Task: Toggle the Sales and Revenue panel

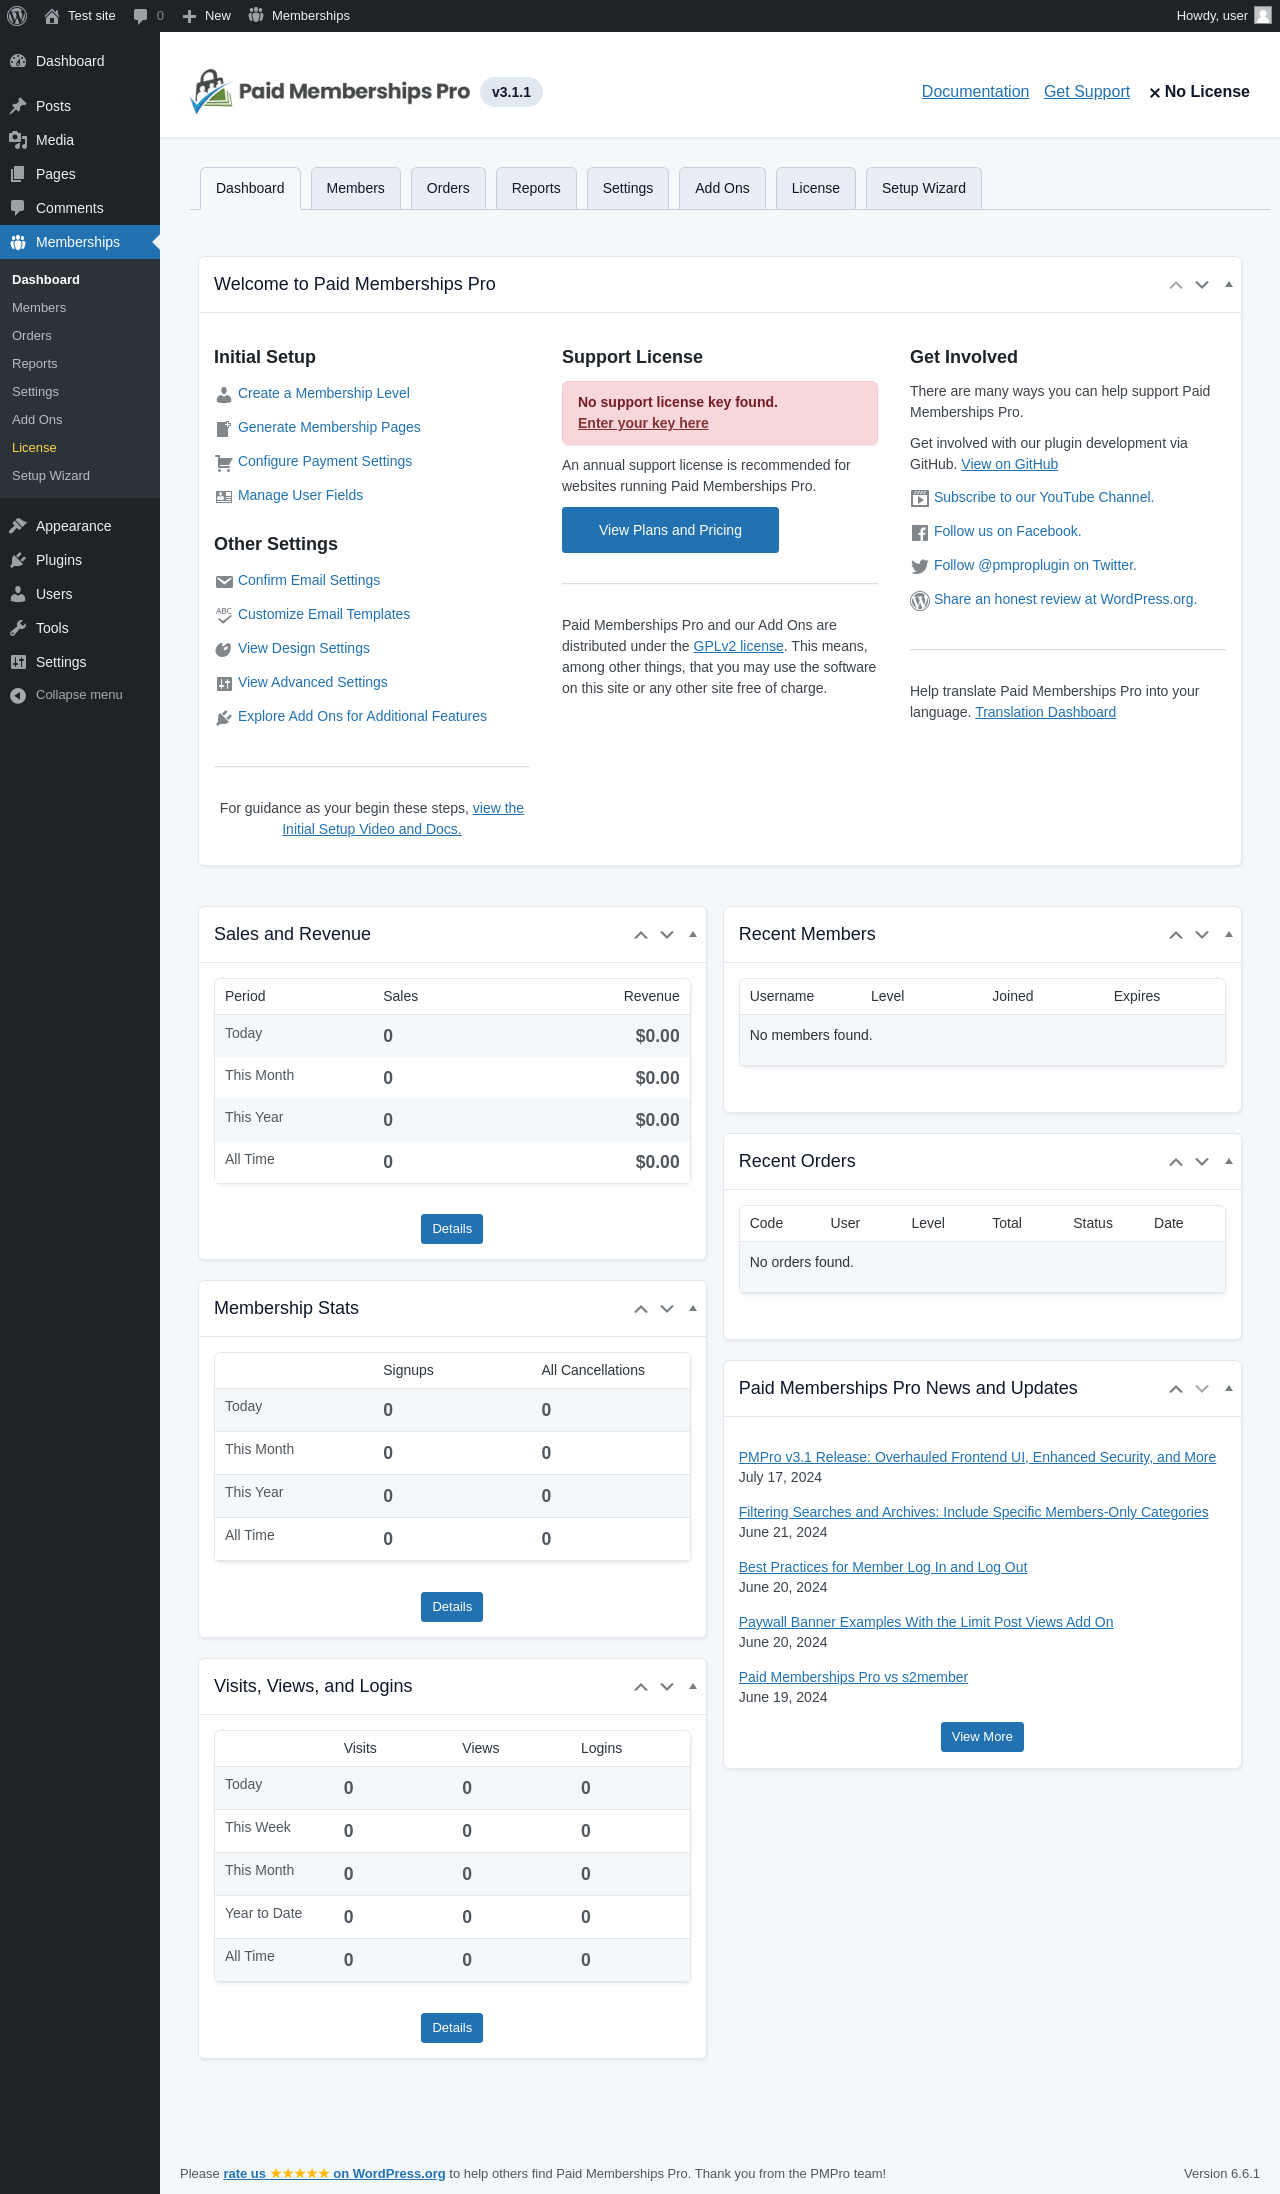Action: 693,935
